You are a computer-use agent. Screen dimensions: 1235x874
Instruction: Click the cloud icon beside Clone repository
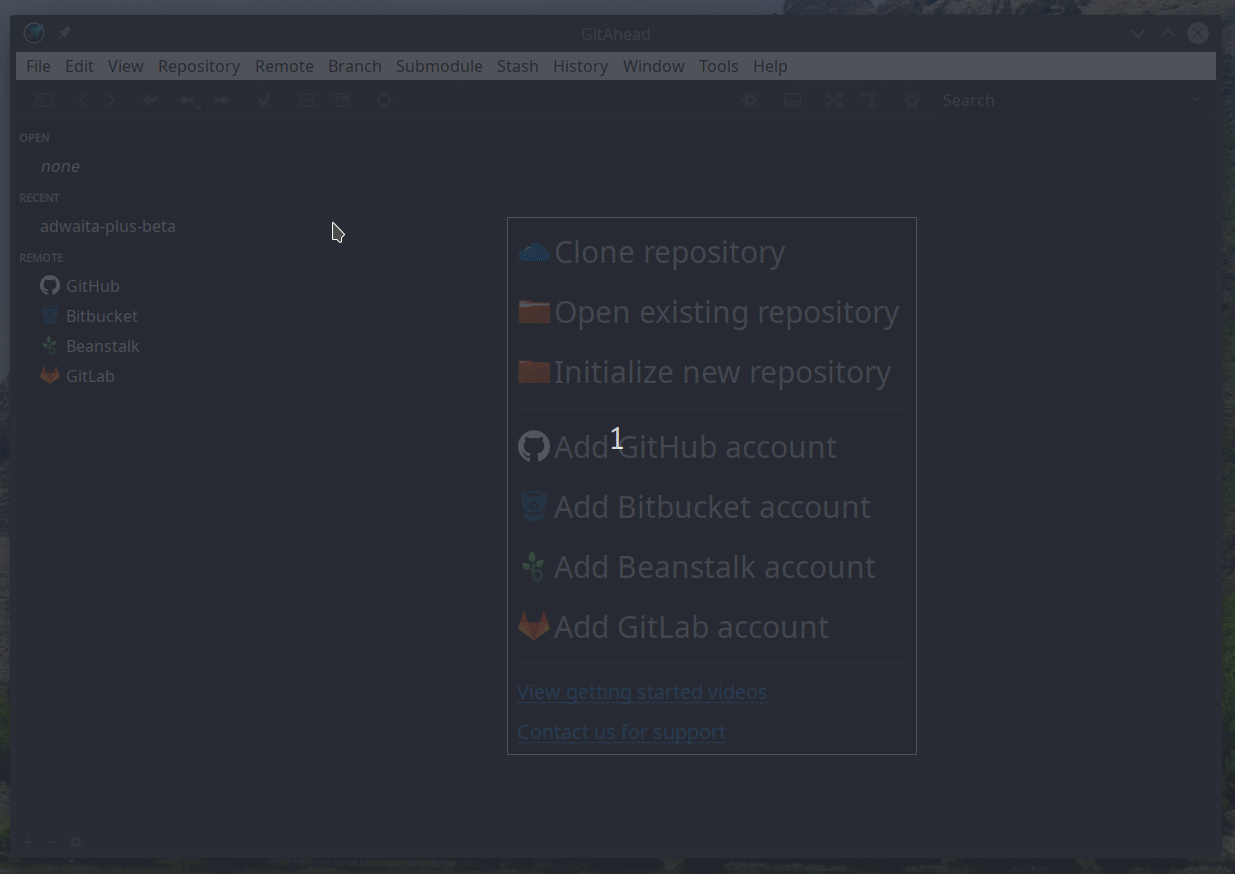534,252
